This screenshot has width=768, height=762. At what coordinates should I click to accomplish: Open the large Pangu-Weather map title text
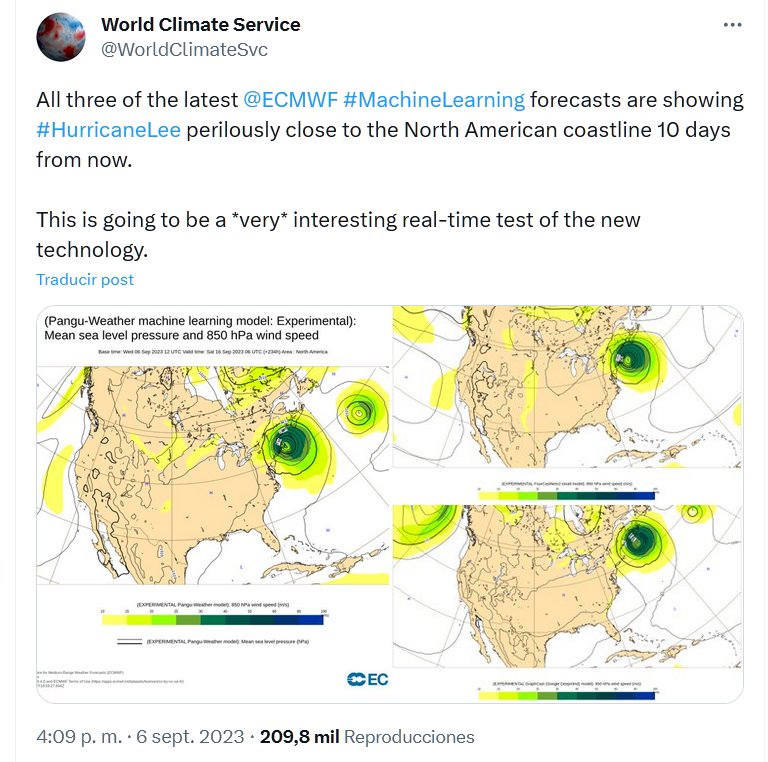(x=200, y=328)
